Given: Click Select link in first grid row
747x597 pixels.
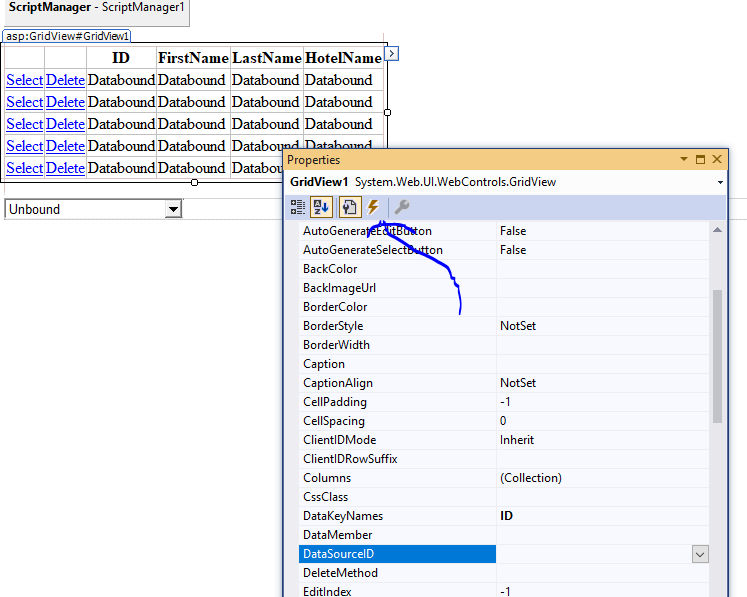Looking at the screenshot, I should 25,80.
